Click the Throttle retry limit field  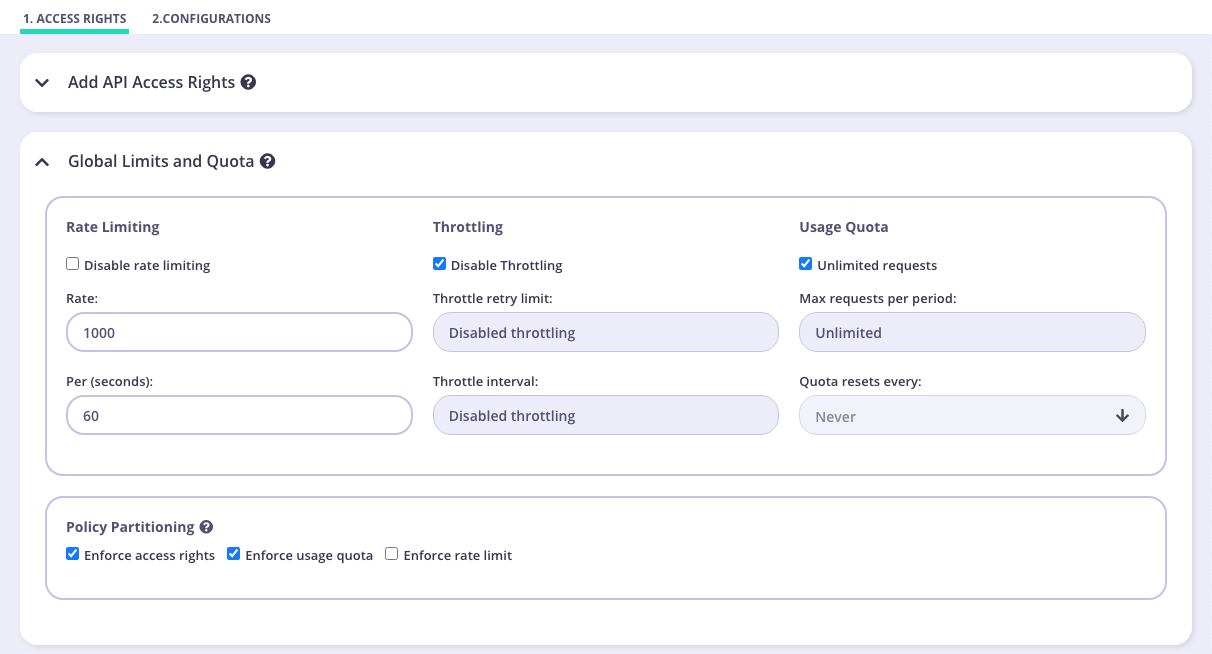coord(605,333)
